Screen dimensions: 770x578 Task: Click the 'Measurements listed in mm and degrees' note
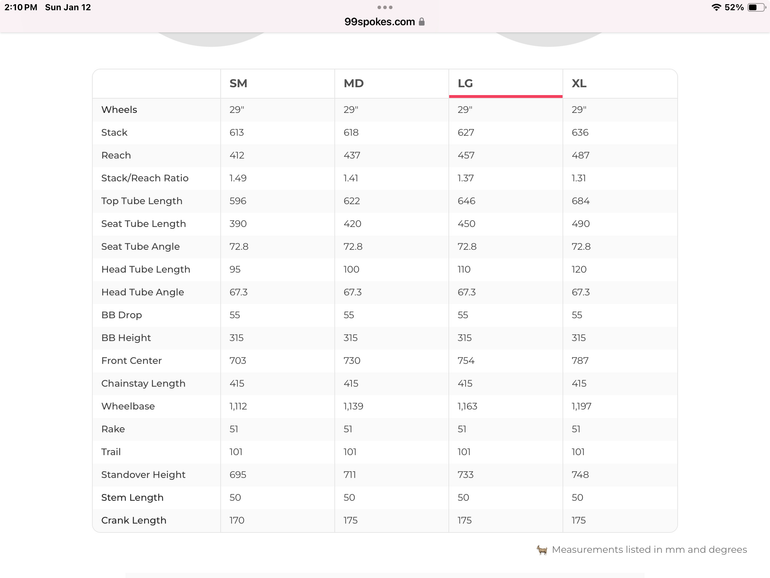pos(649,550)
